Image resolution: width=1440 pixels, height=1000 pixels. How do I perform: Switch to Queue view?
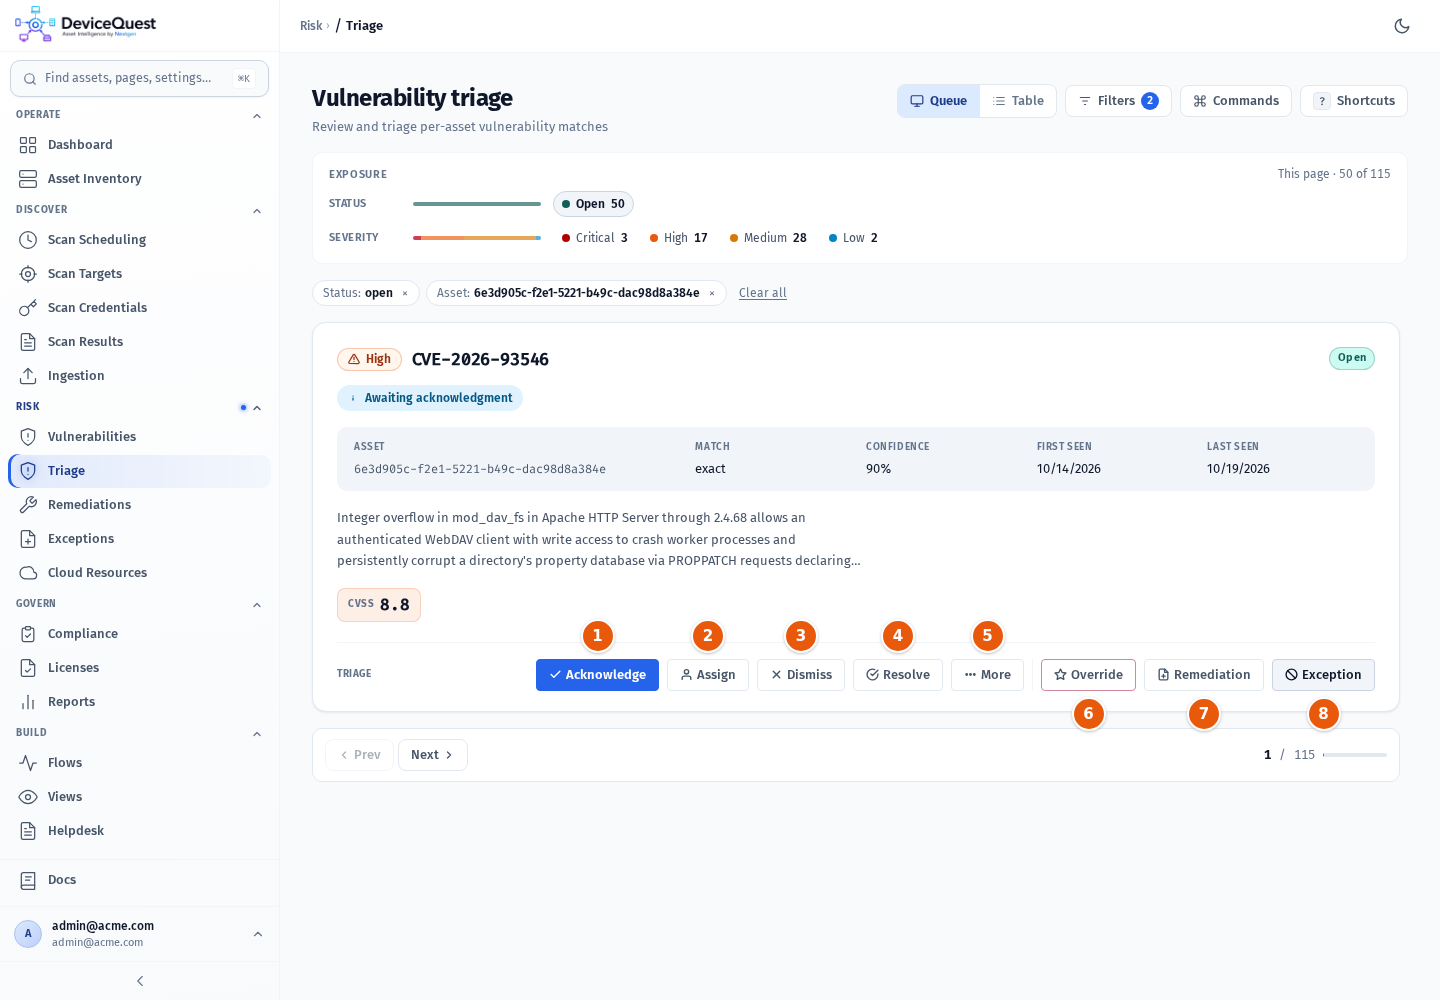938,101
